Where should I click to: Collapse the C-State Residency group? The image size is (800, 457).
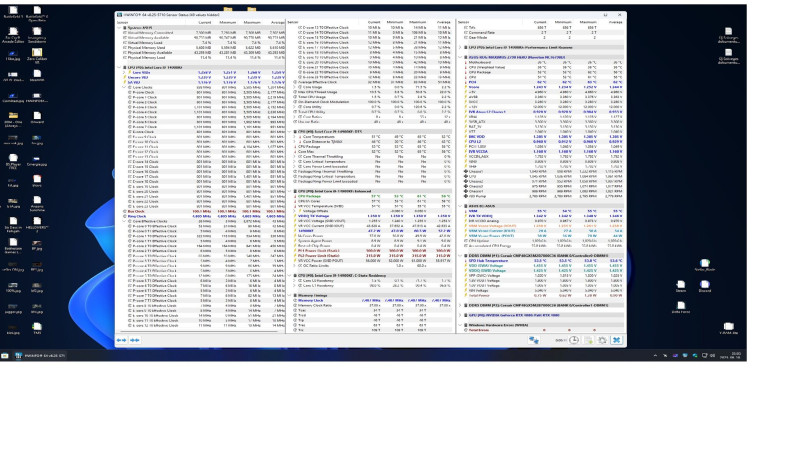point(290,275)
